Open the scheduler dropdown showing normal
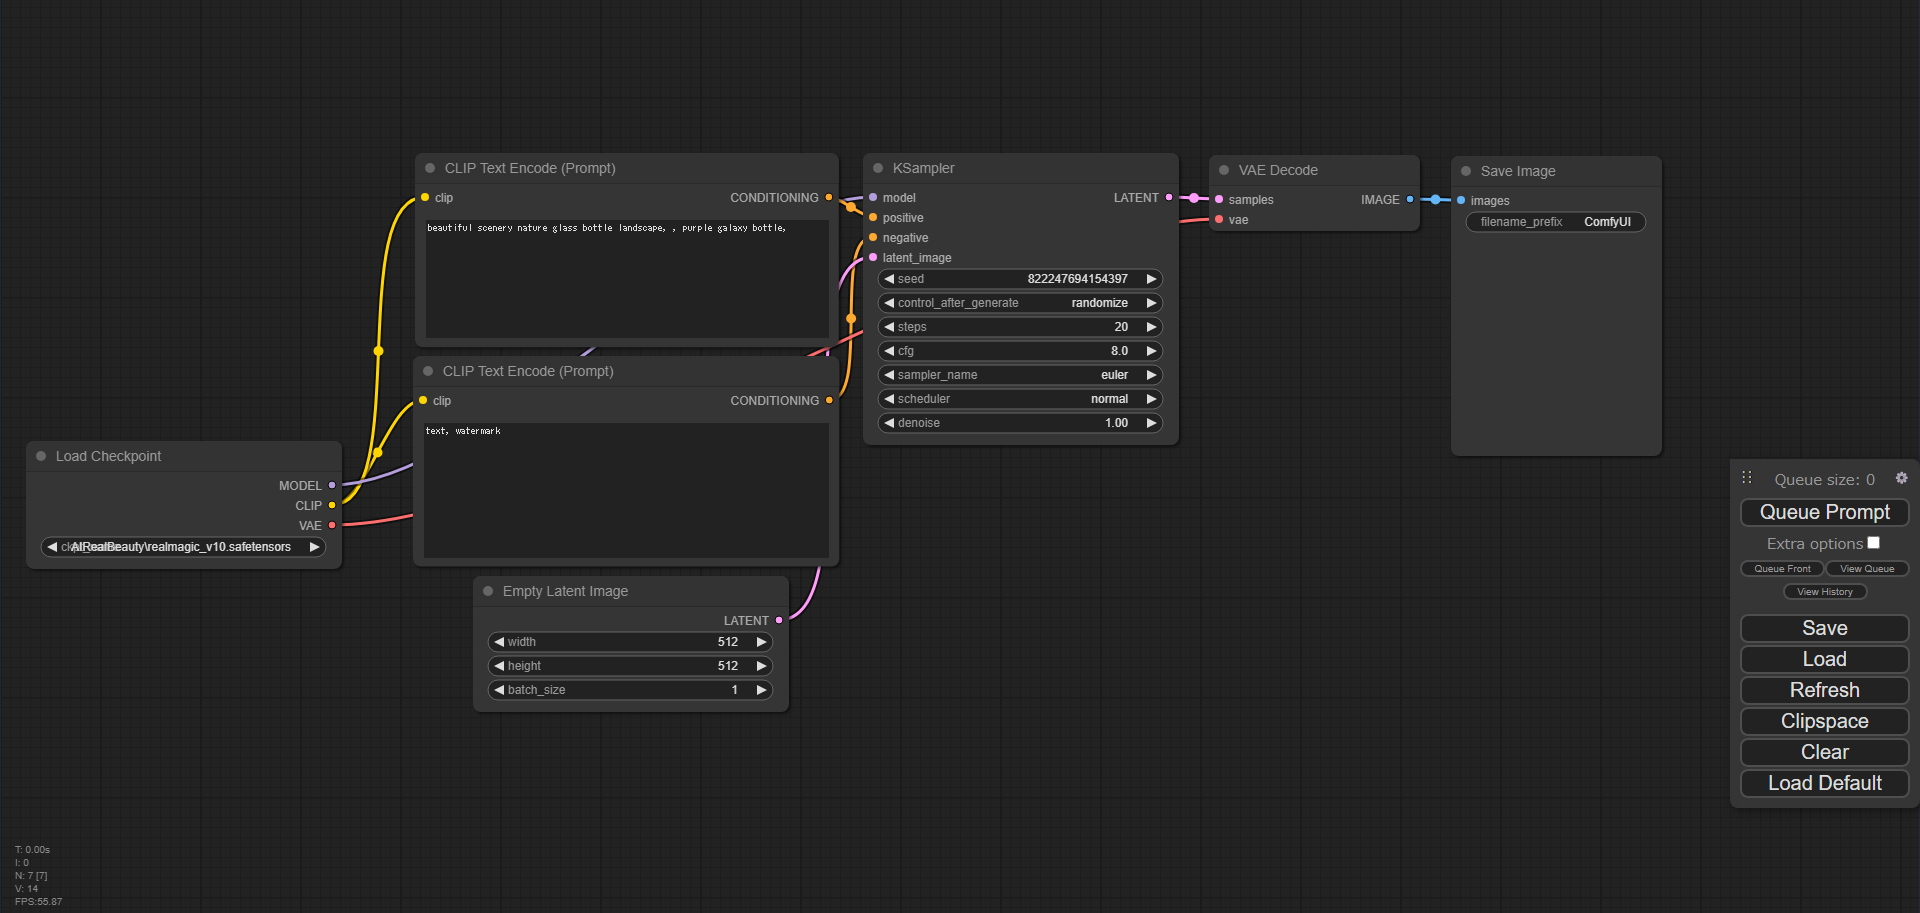 (1020, 399)
